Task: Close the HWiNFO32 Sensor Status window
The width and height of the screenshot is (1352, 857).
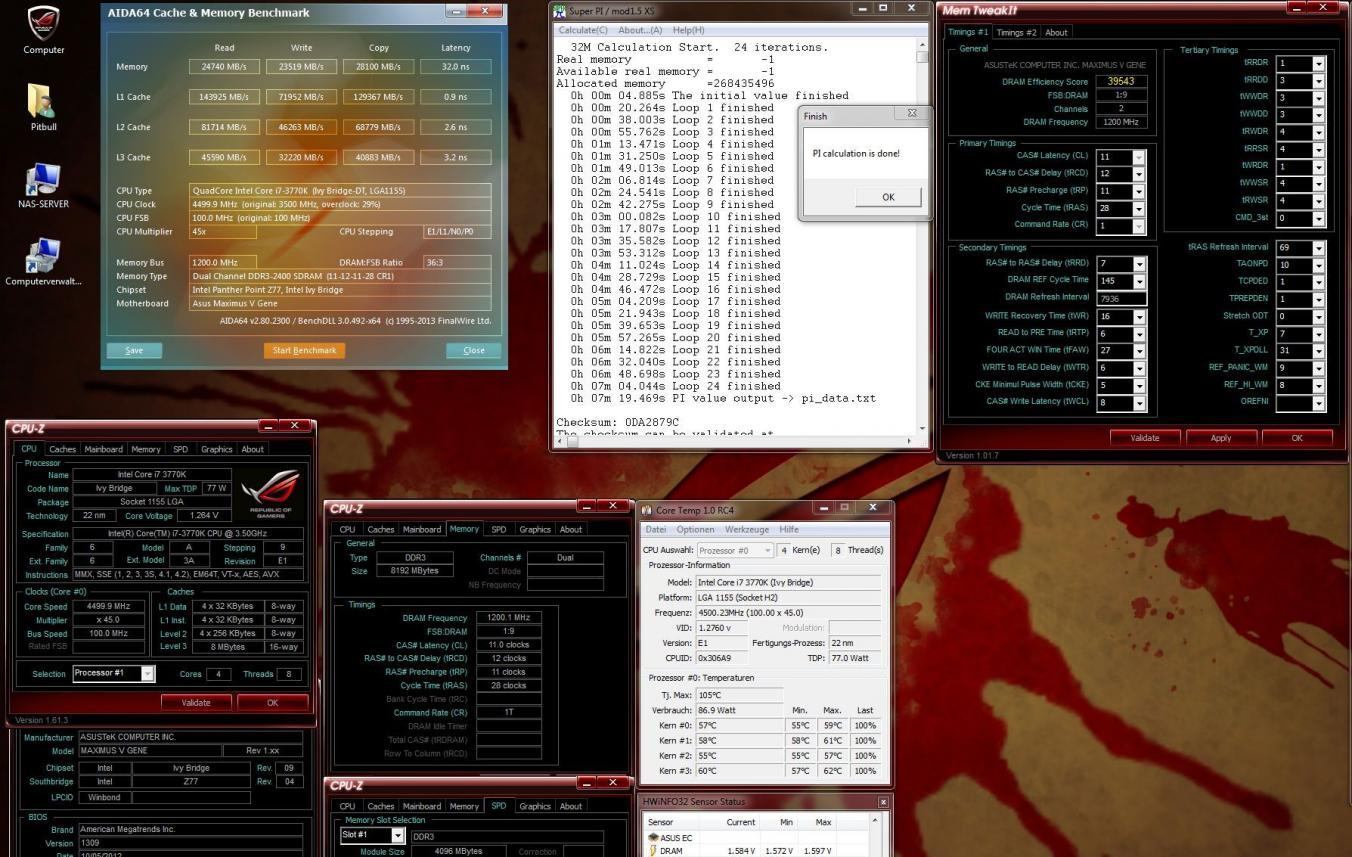Action: pos(883,802)
